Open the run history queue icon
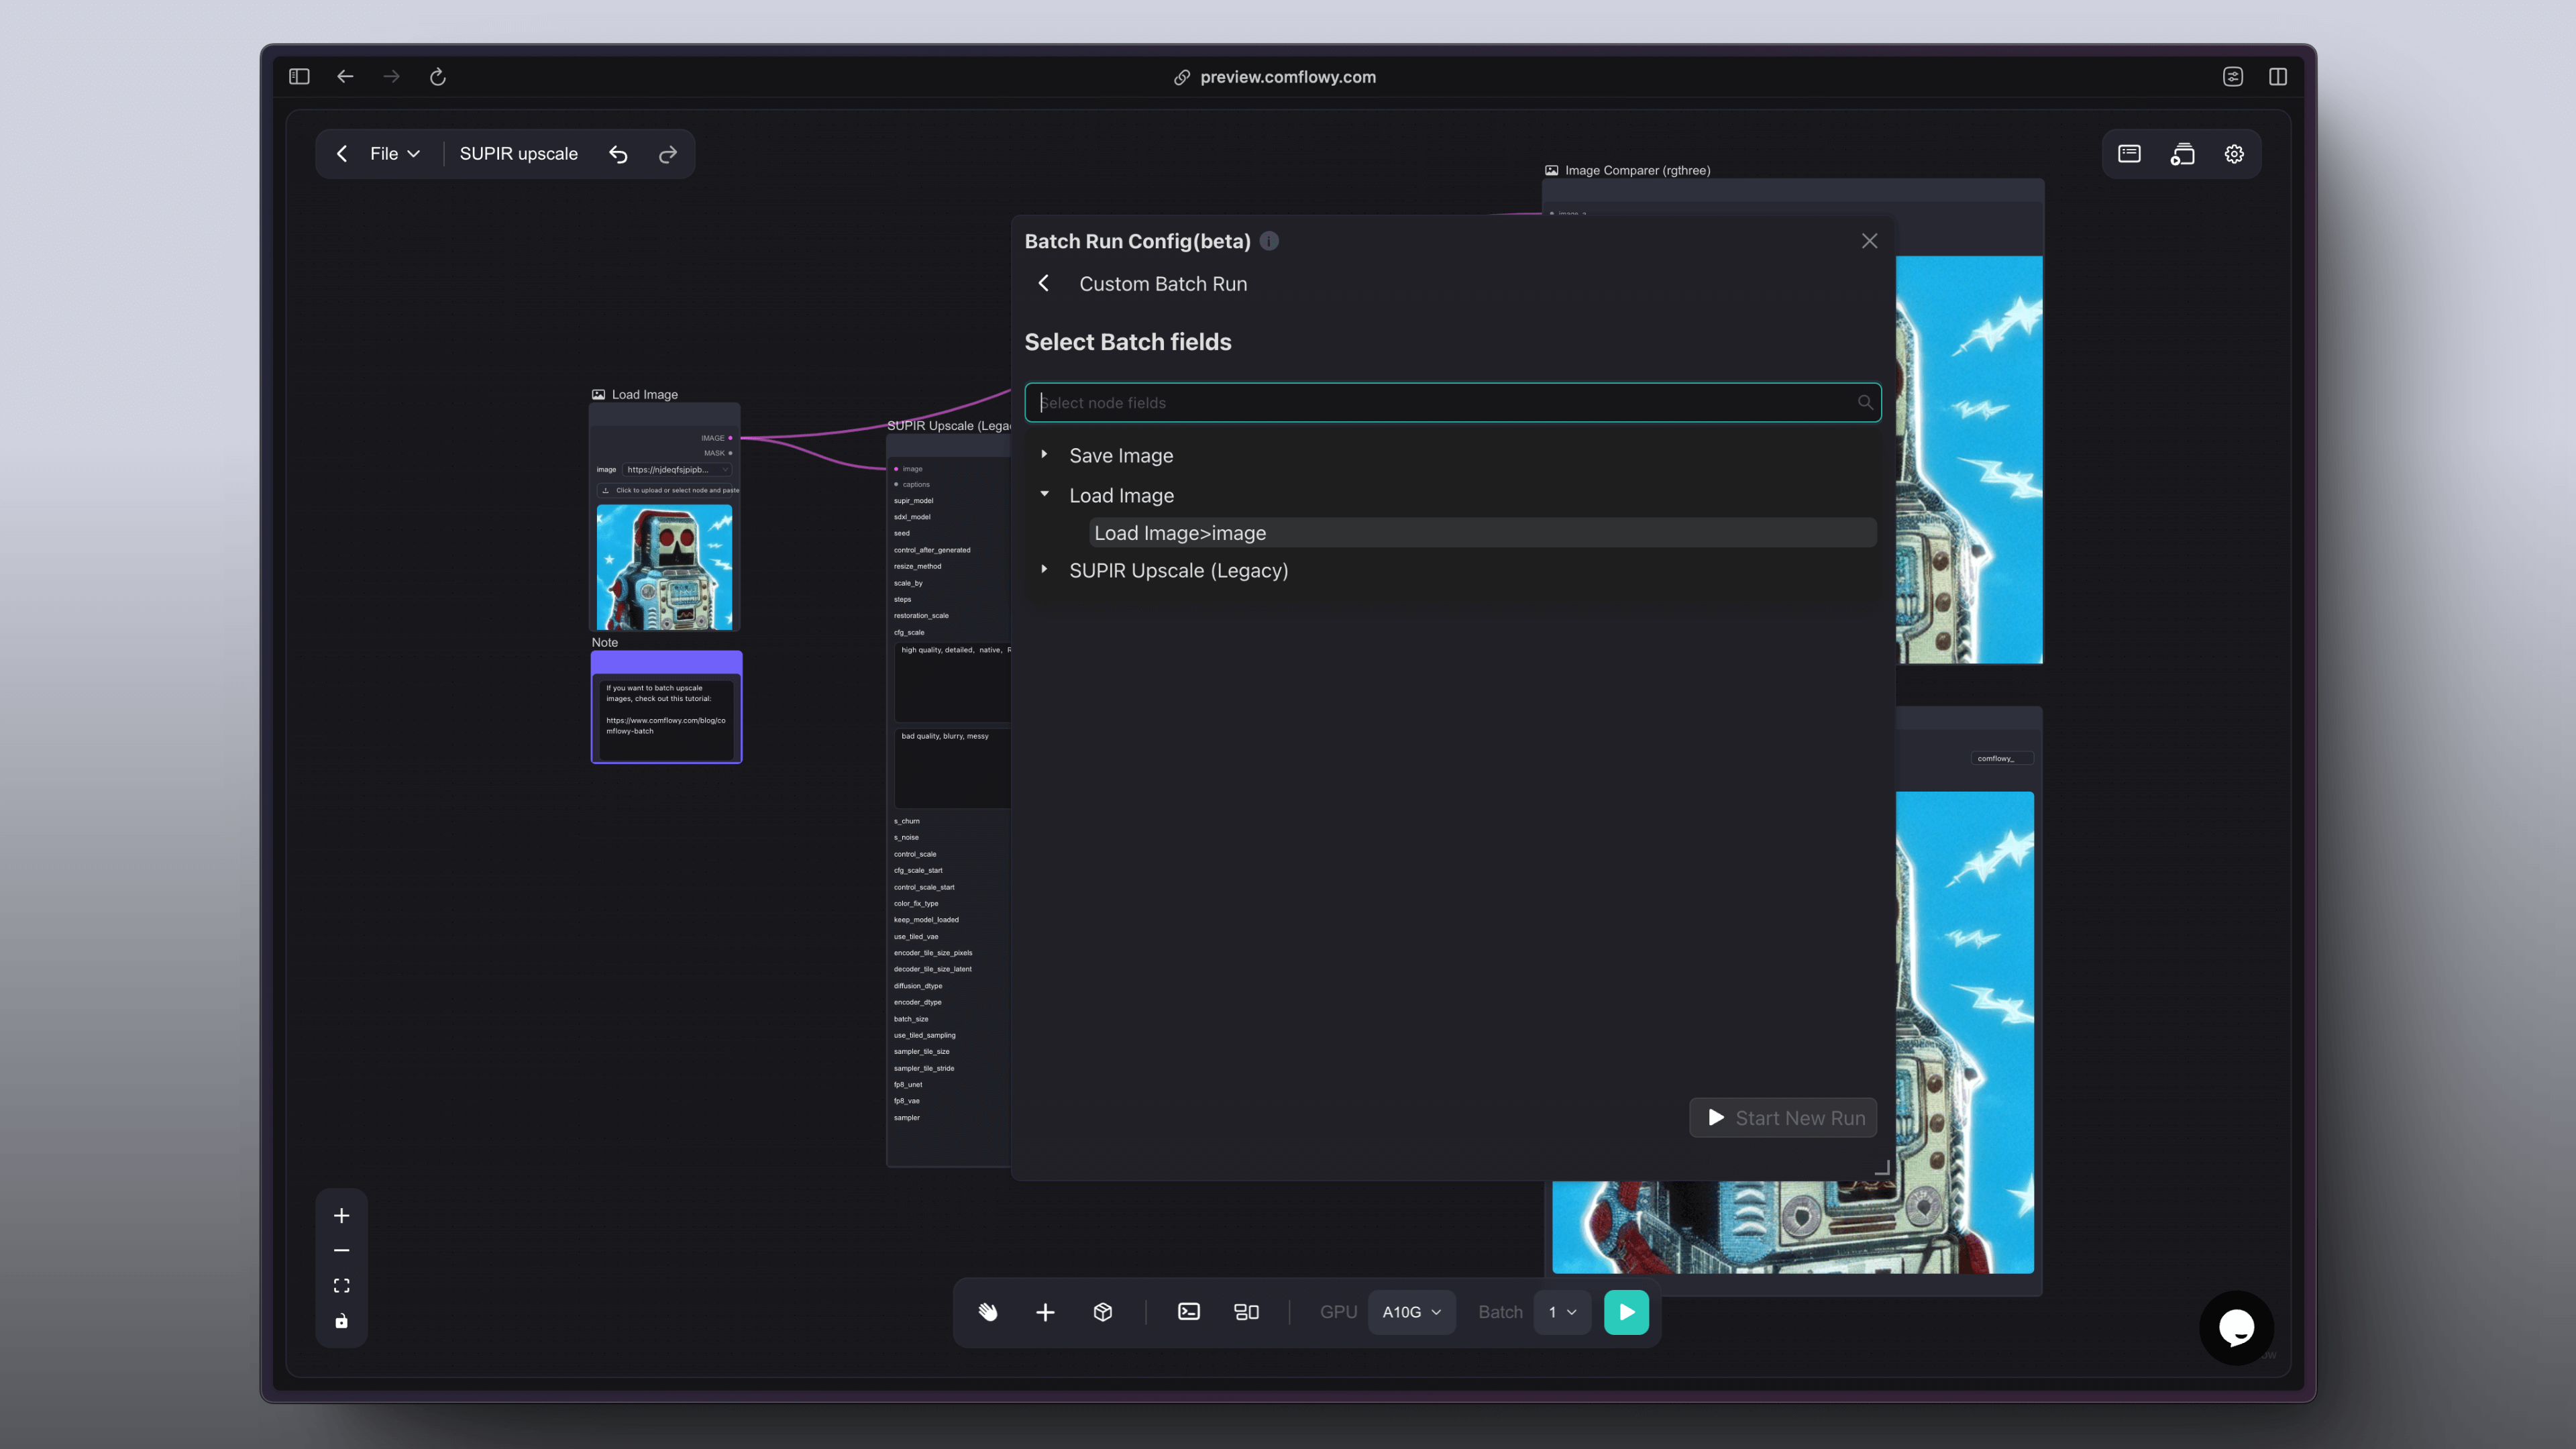The image size is (2576, 1449). coord(2182,154)
